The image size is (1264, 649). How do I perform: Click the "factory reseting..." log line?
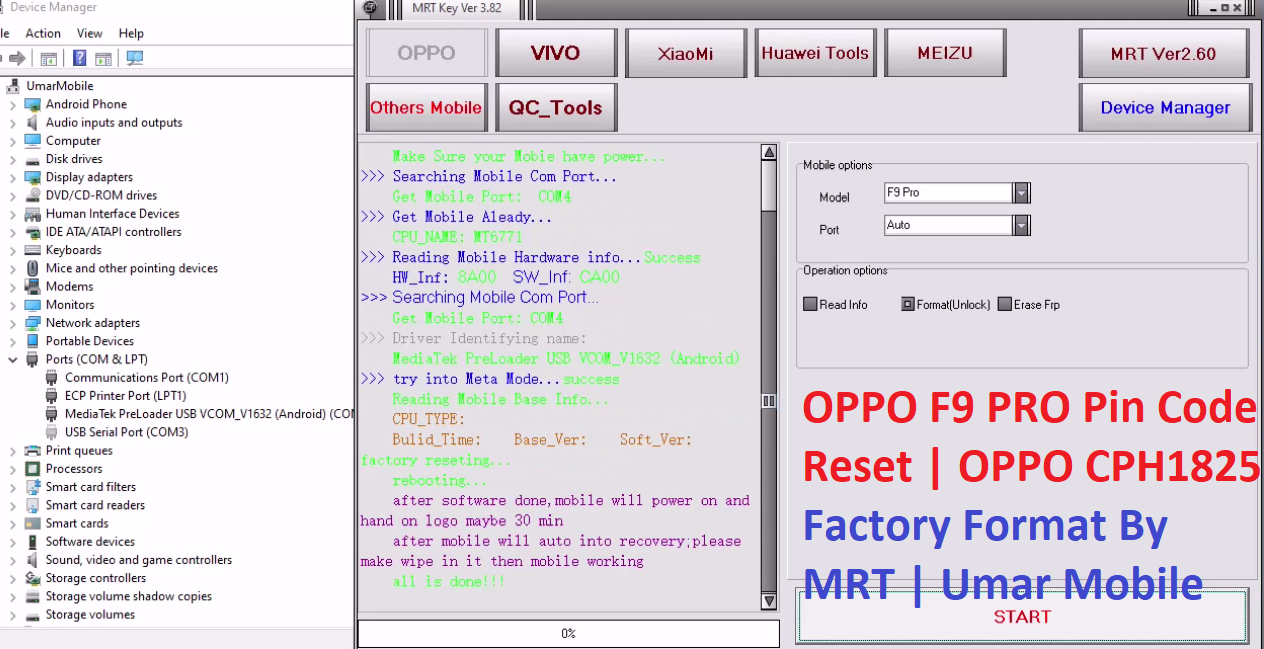tap(436, 460)
